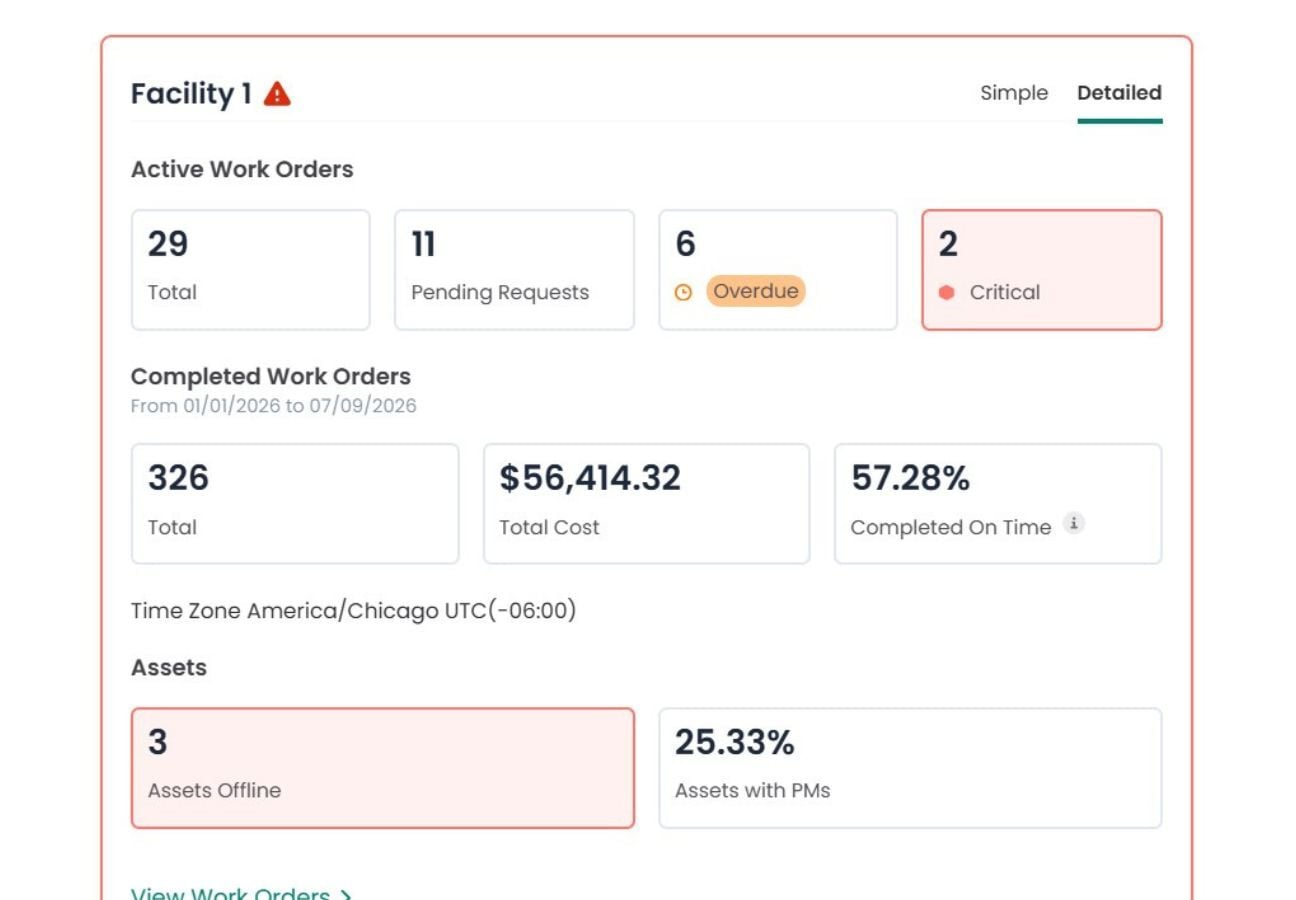
Task: Click the Facility 1 heading
Action: point(191,94)
